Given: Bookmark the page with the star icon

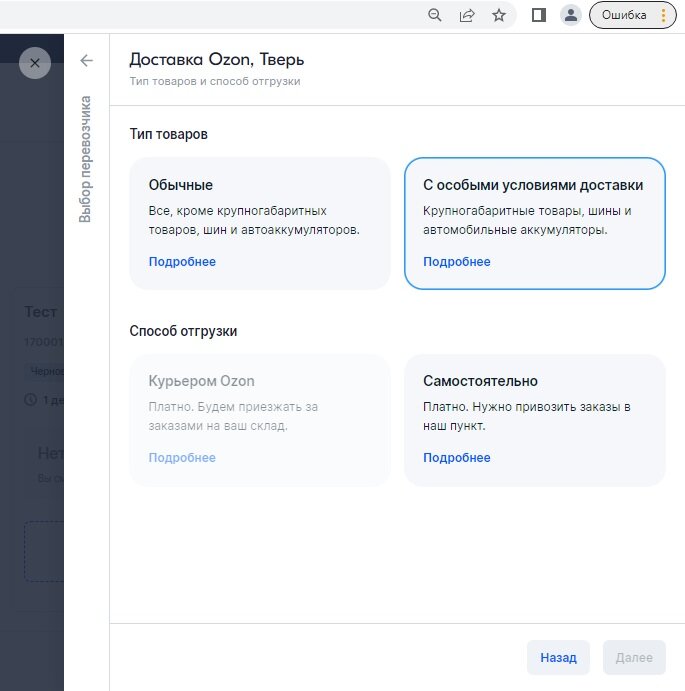Looking at the screenshot, I should pos(499,15).
